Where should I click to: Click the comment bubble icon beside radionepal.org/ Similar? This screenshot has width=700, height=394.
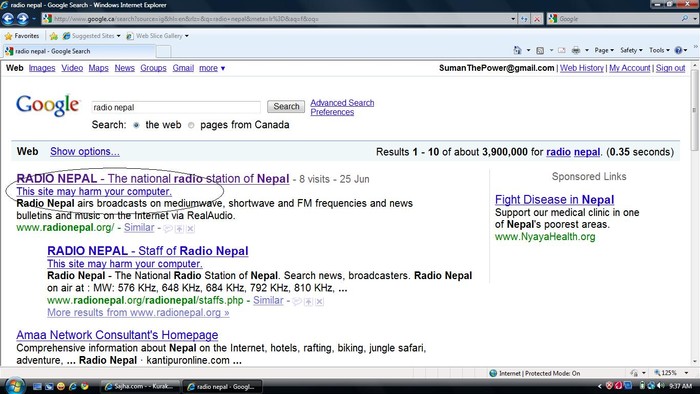point(168,228)
